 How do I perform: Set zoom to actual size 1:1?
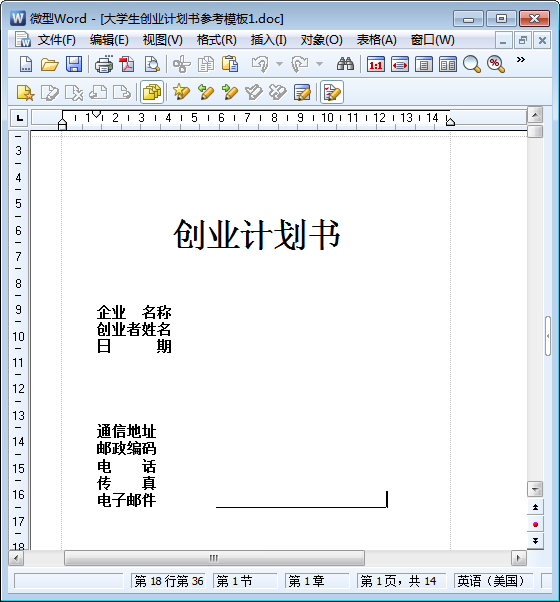pyautogui.click(x=375, y=64)
